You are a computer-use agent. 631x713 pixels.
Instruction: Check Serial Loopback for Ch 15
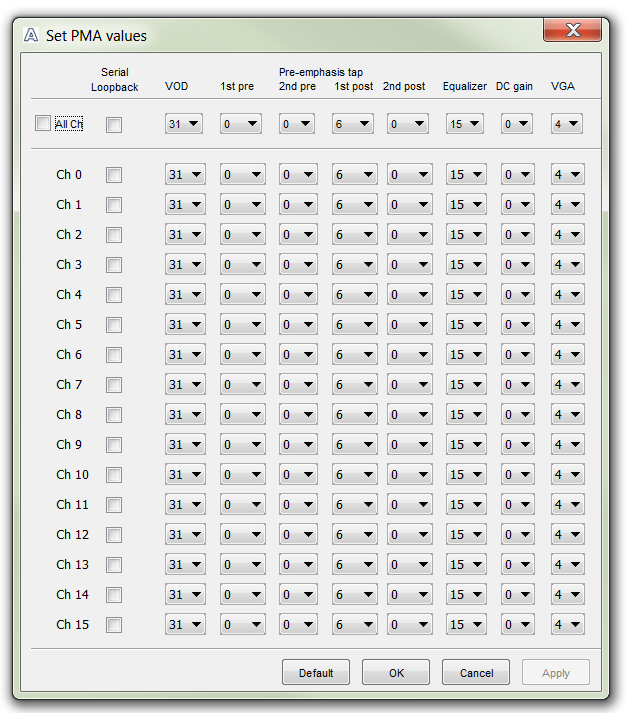[114, 625]
